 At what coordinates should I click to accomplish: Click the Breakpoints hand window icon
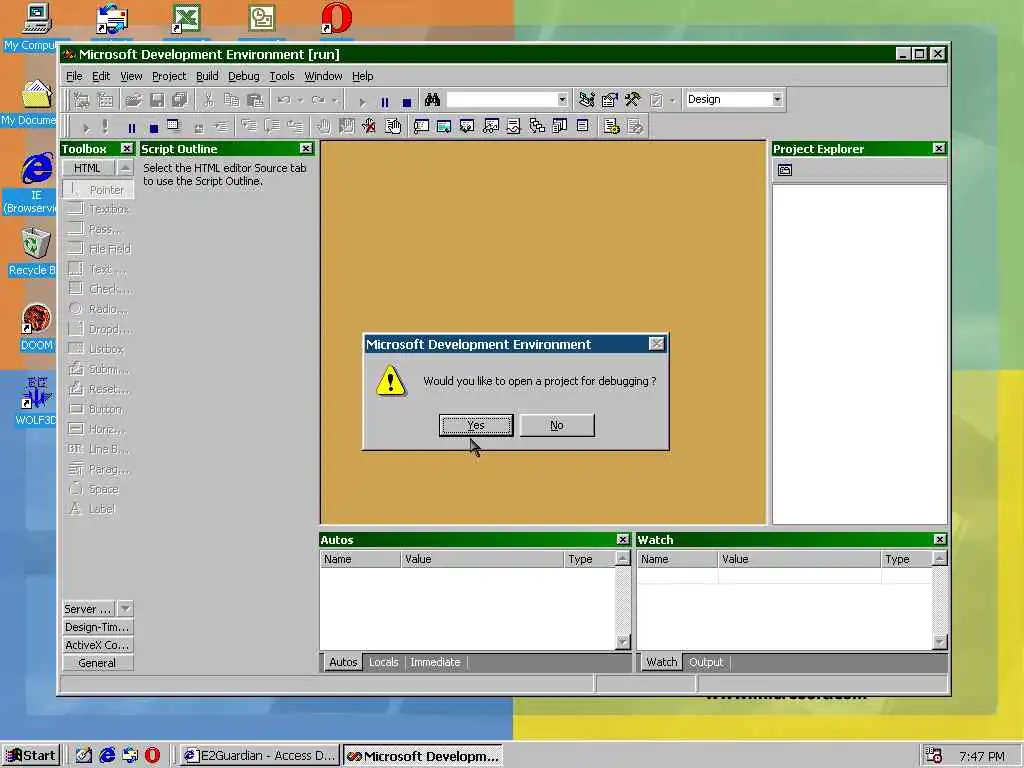point(392,126)
